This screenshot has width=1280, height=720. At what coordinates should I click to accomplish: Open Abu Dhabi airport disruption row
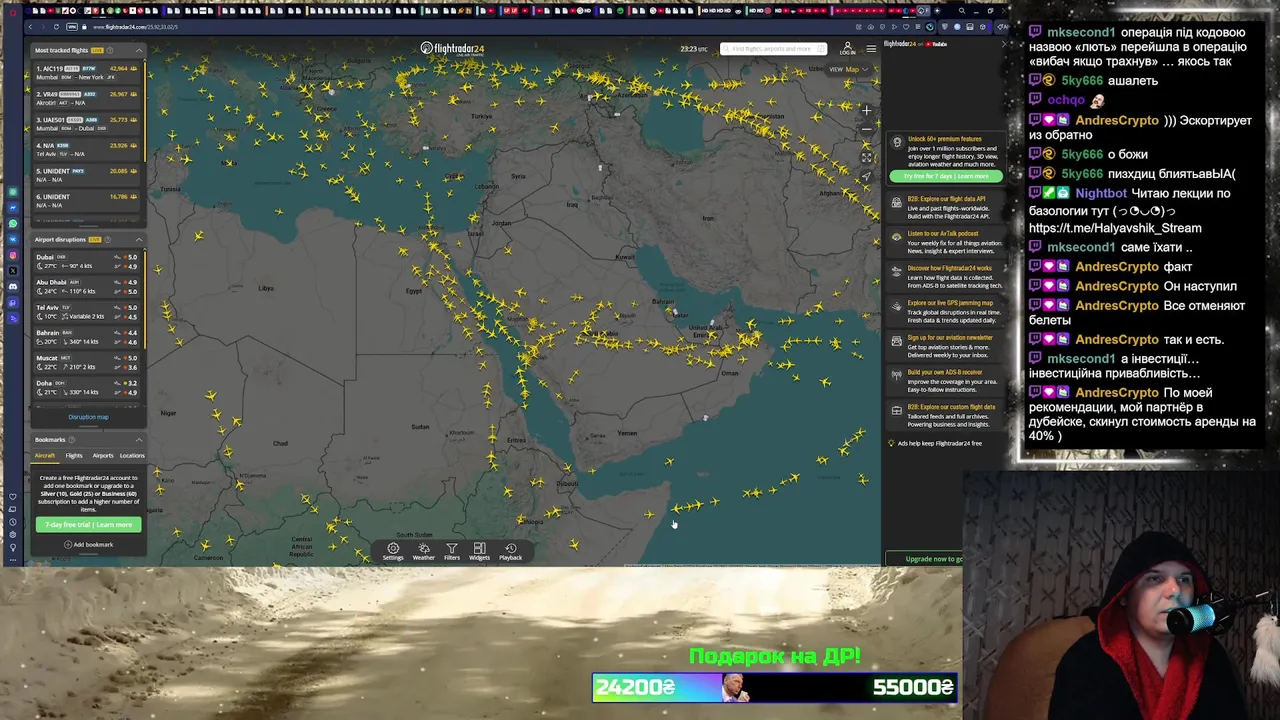tap(88, 286)
